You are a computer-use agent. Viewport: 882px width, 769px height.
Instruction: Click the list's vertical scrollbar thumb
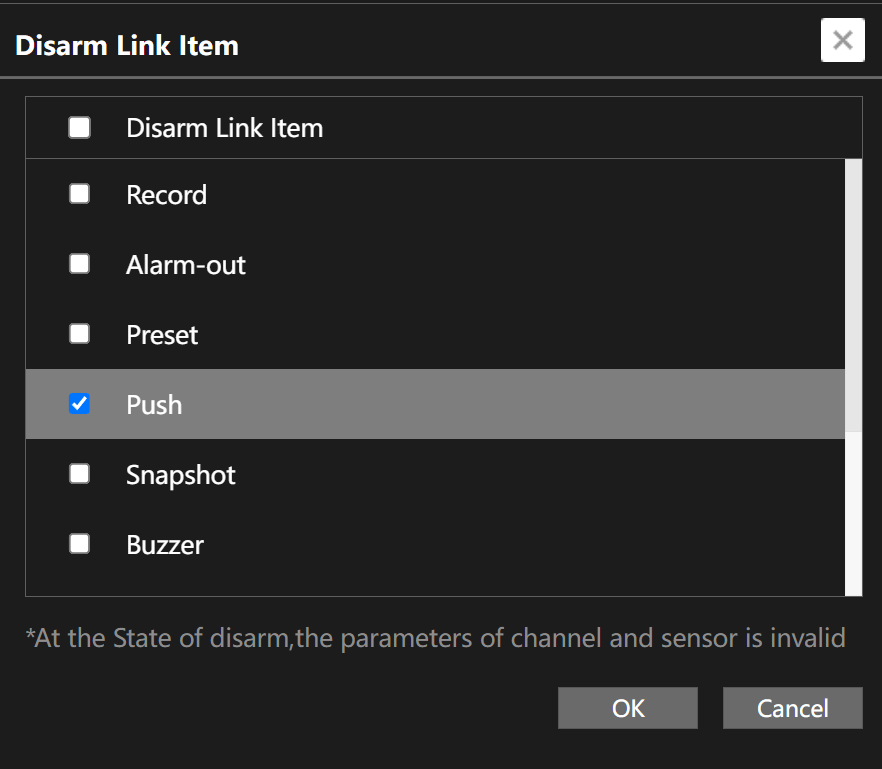(x=853, y=295)
